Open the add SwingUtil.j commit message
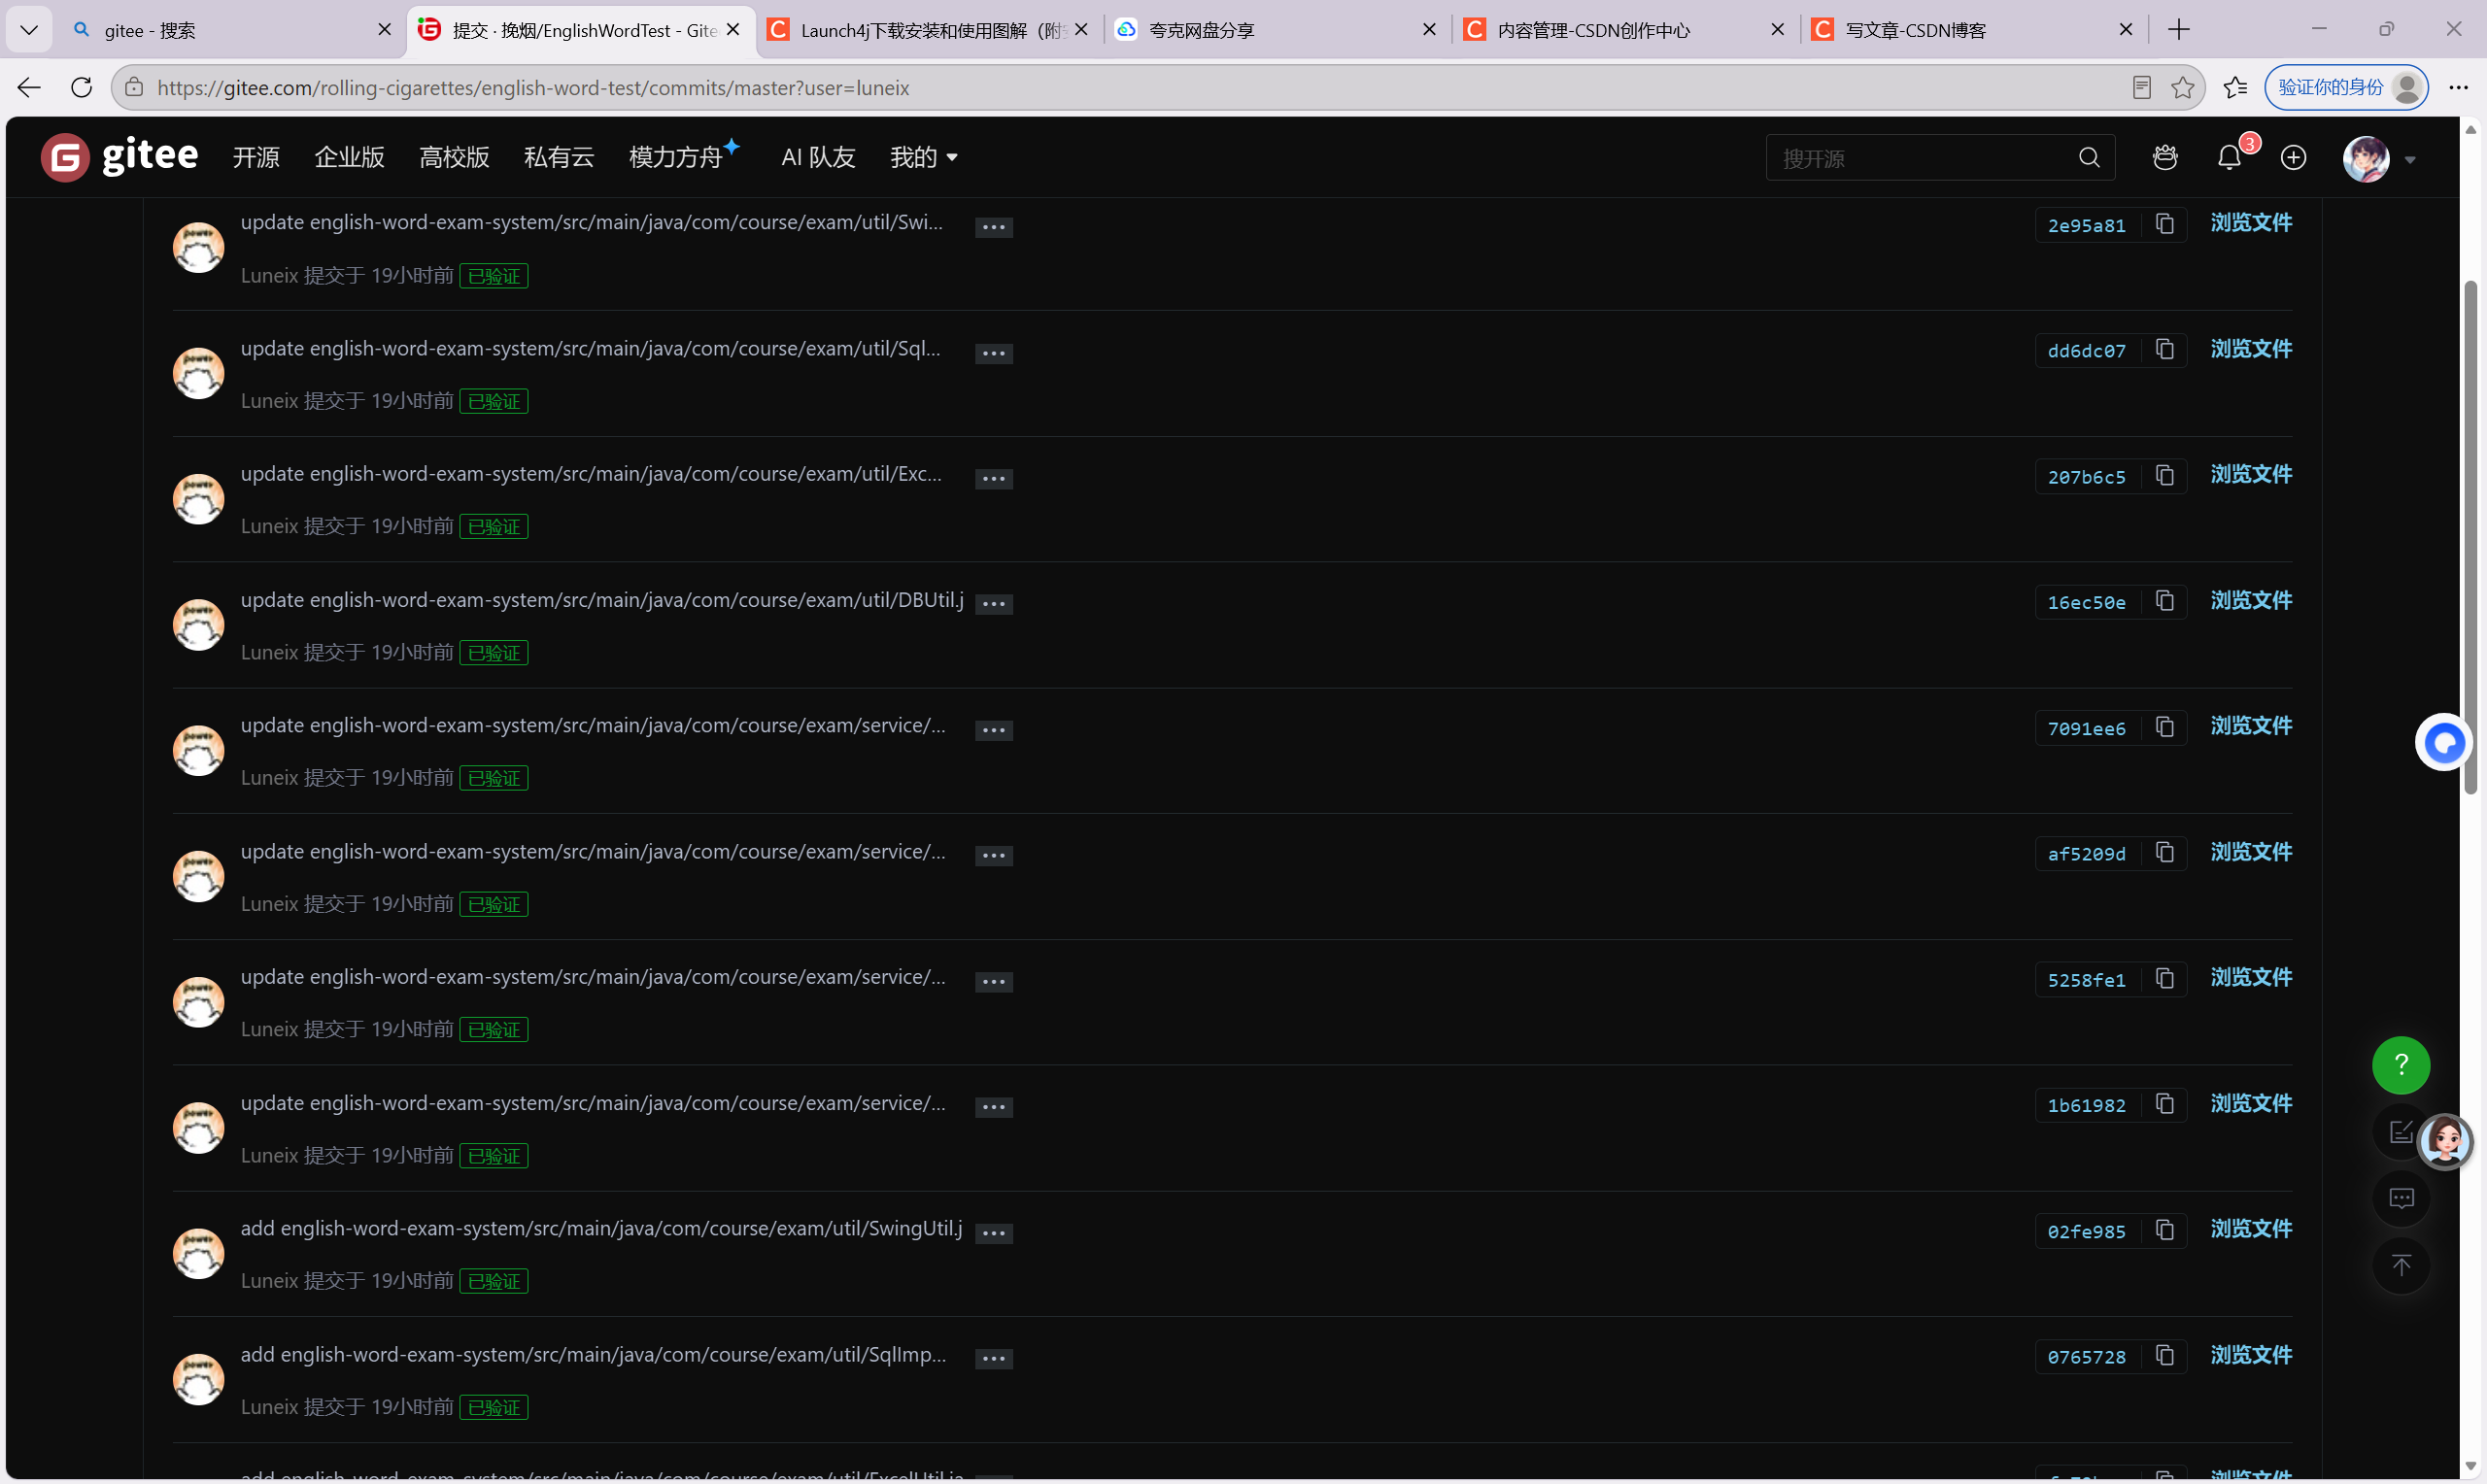Viewport: 2487px width, 1484px height. pyautogui.click(x=601, y=1228)
